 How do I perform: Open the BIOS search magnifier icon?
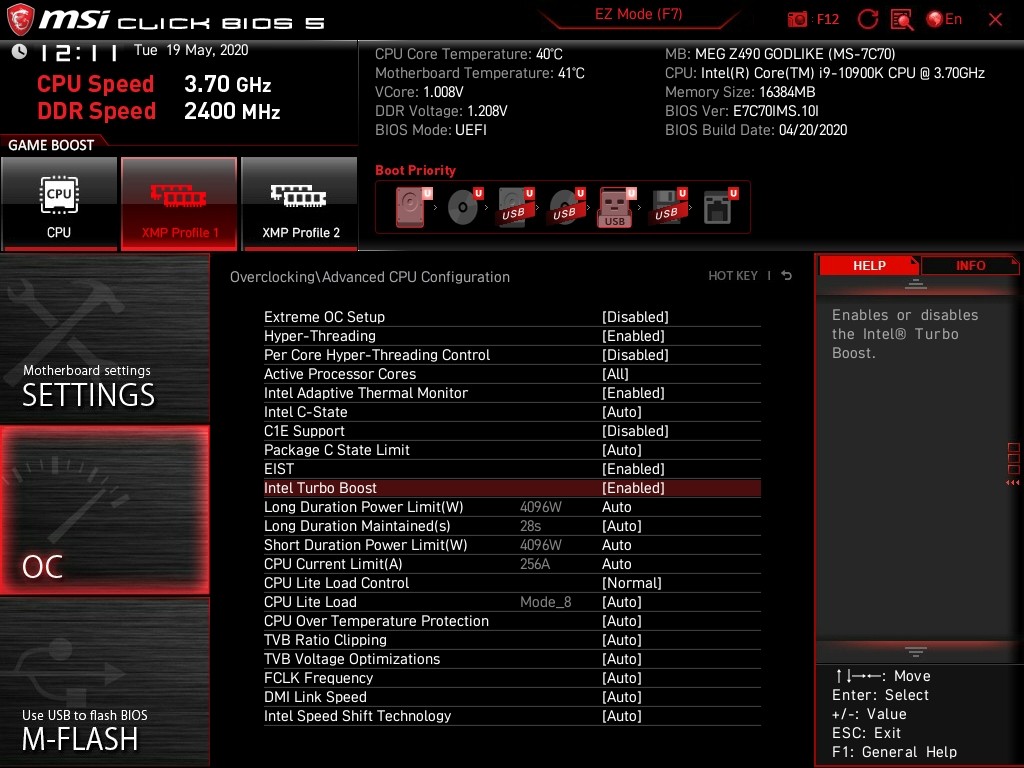coord(901,19)
